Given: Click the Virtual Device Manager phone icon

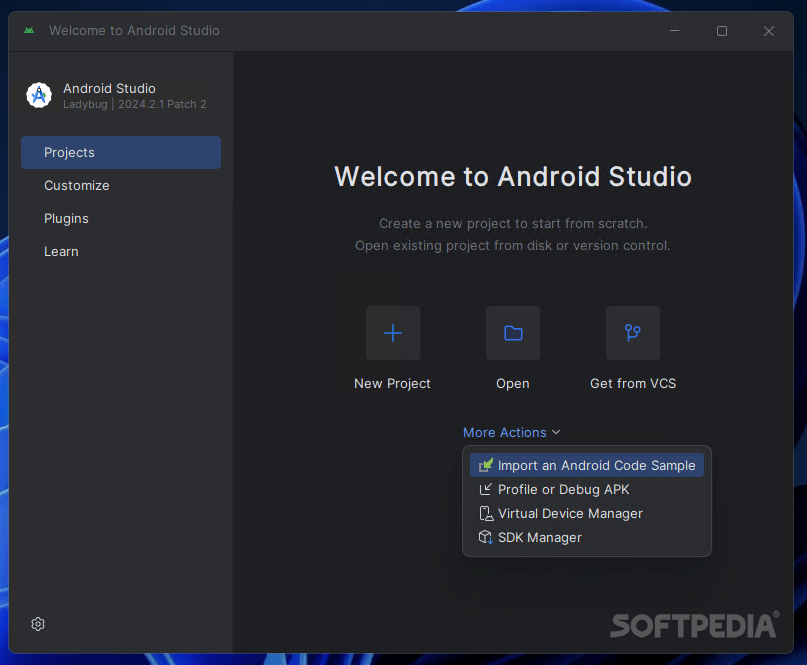Looking at the screenshot, I should (486, 513).
